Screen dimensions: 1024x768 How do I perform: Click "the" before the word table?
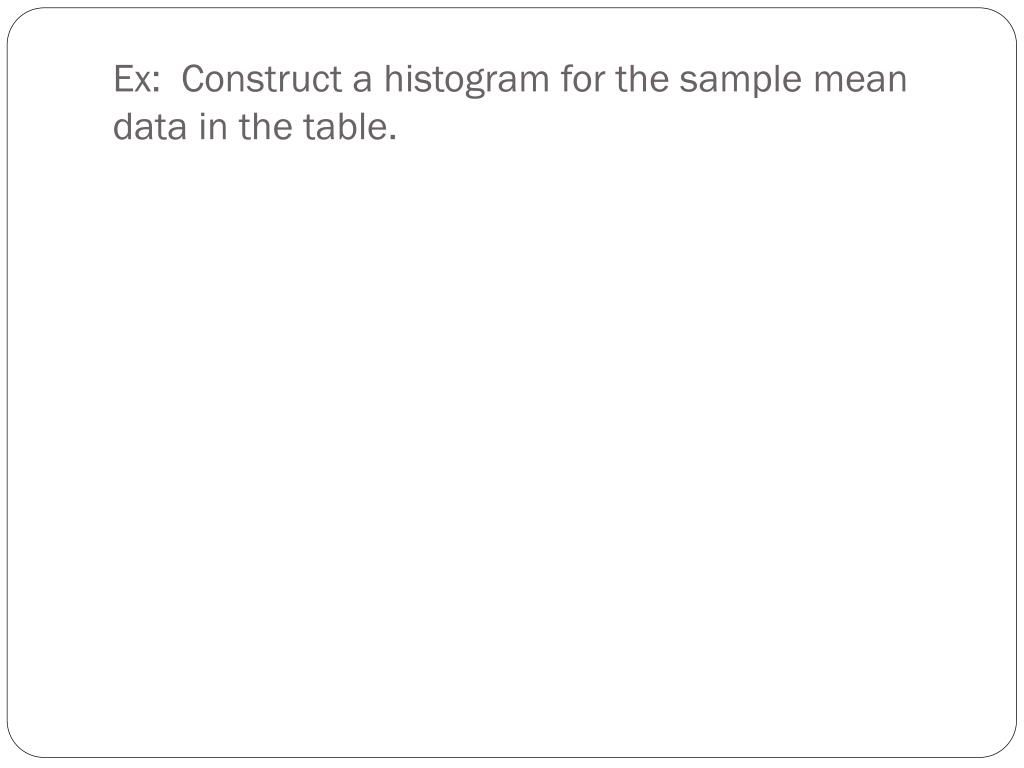(264, 127)
